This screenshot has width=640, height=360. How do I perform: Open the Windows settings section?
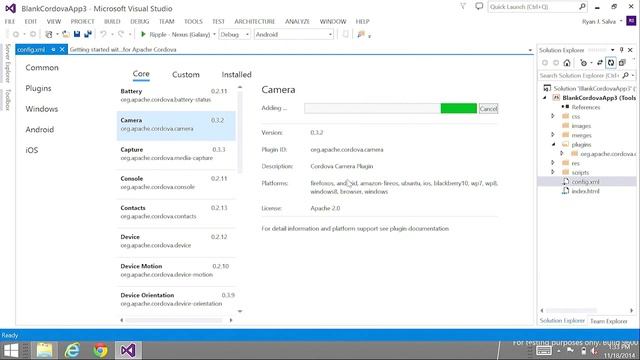point(42,109)
